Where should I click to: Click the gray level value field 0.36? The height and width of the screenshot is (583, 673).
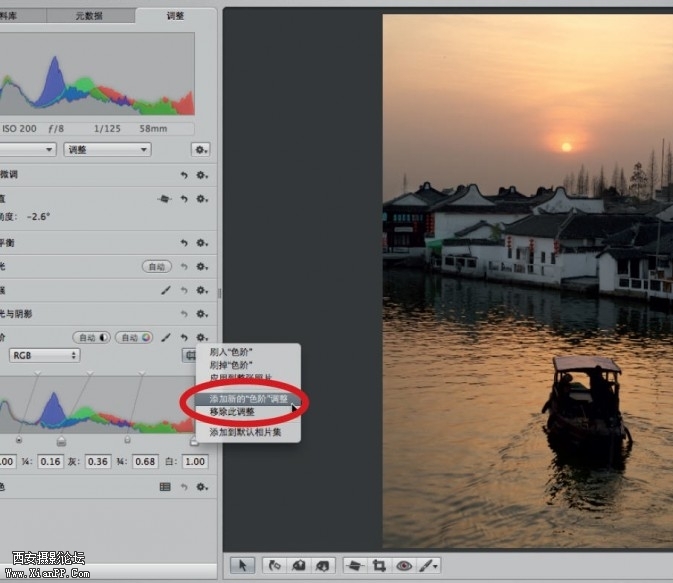click(x=98, y=461)
